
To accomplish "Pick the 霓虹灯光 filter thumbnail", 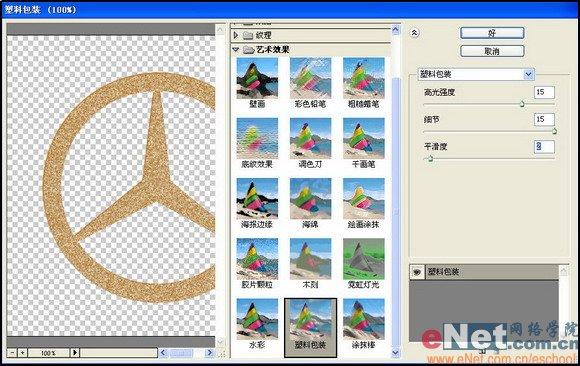I will 364,259.
